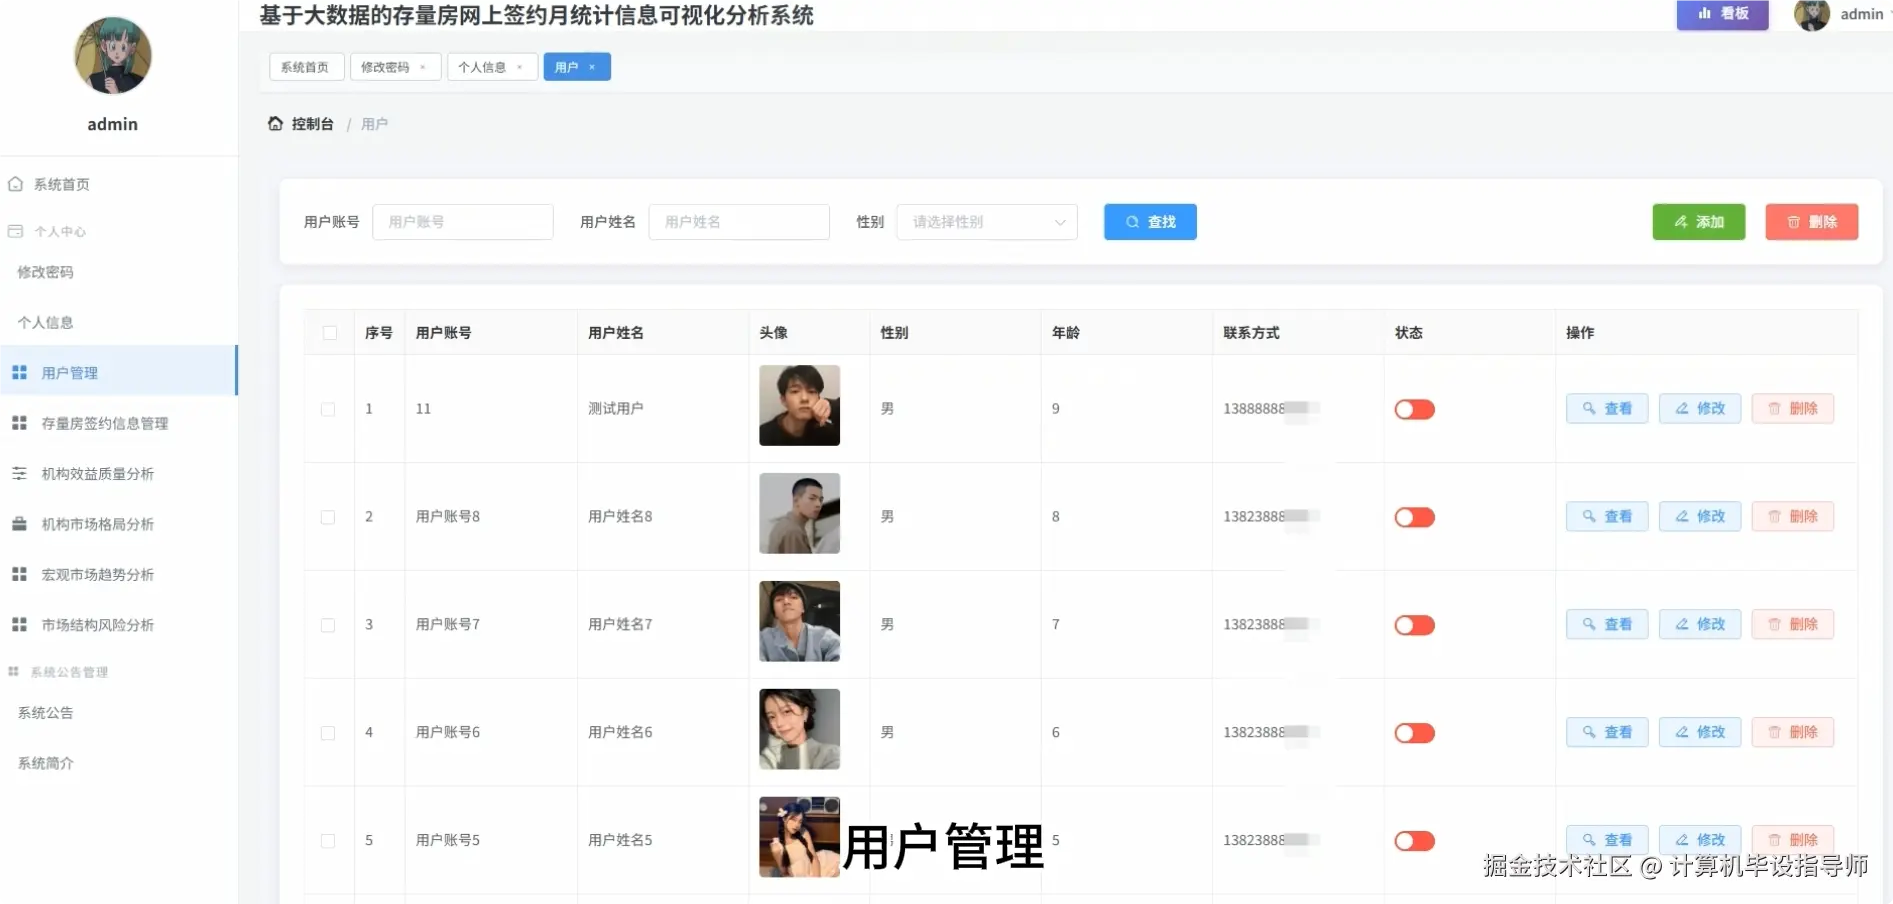Open the 请选择性别 gender dropdown
The height and width of the screenshot is (904, 1893).
pyautogui.click(x=985, y=222)
